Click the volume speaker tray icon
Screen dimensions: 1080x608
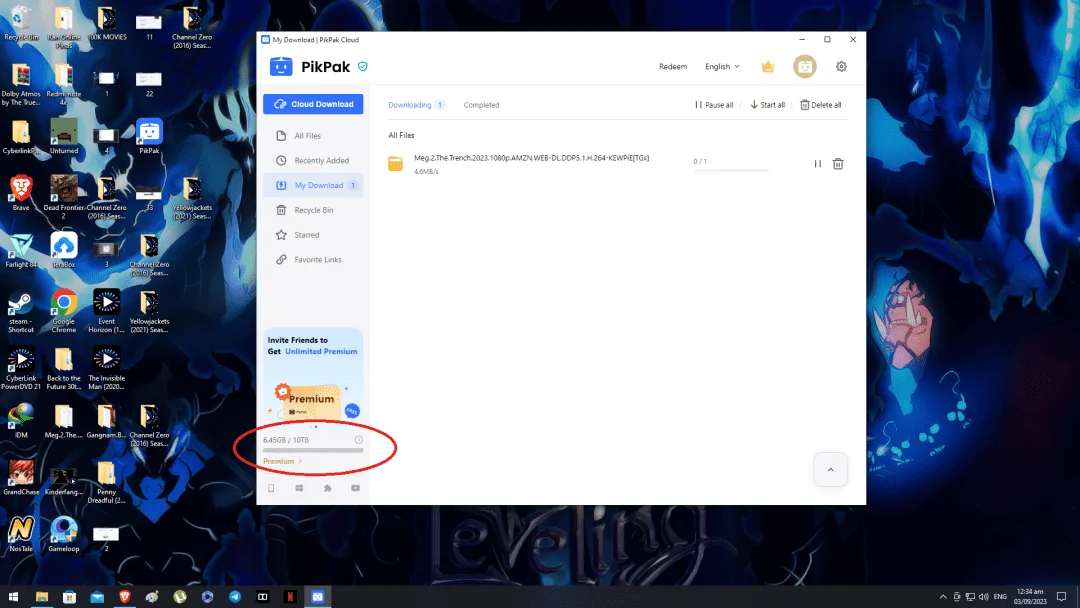[984, 597]
